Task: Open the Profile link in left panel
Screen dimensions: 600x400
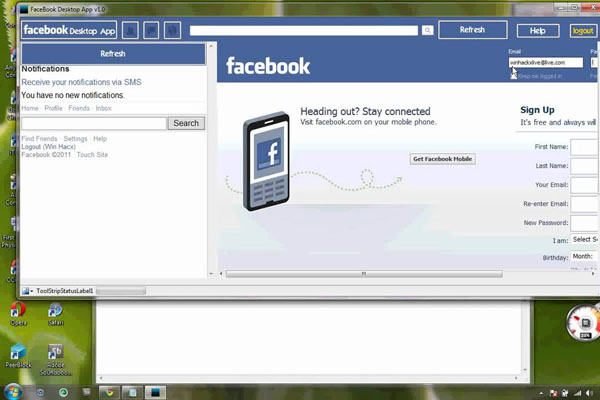Action: 53,108
